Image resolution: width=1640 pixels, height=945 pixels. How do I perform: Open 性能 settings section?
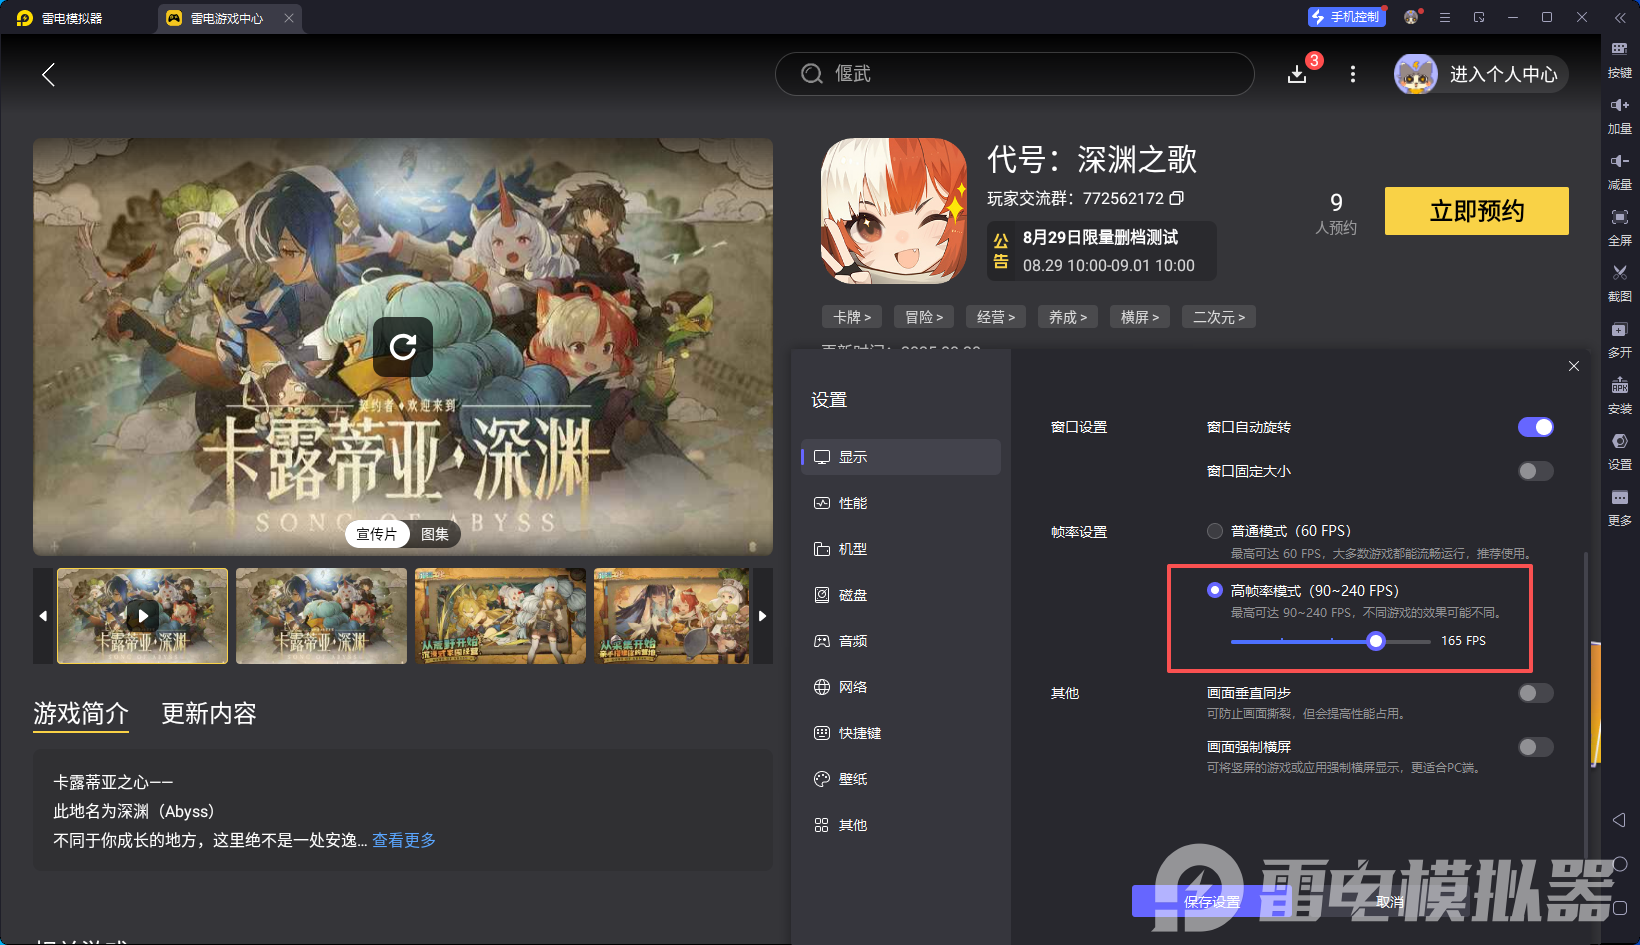pos(901,503)
